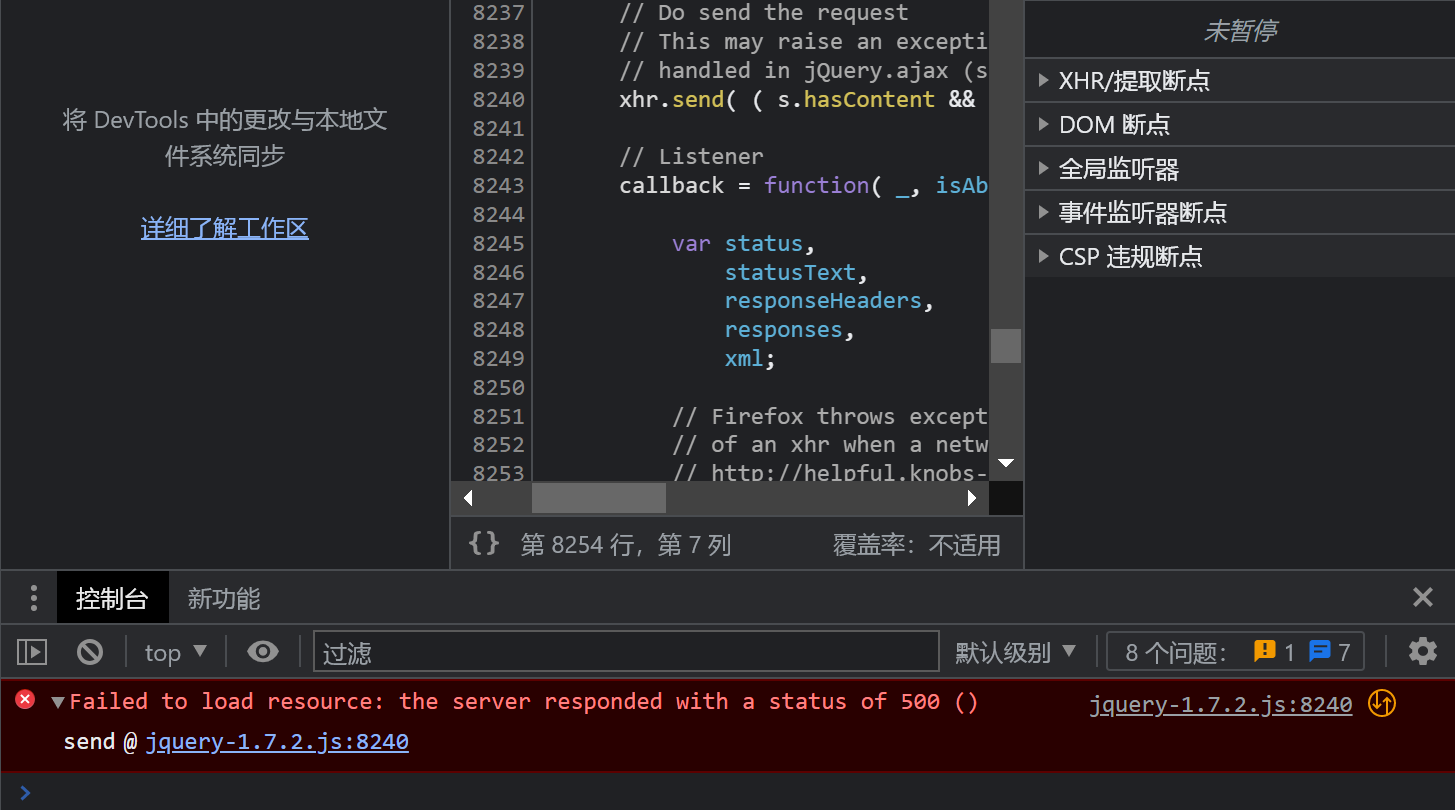Open the 详细了解工作区 link
The height and width of the screenshot is (810, 1455).
point(224,228)
